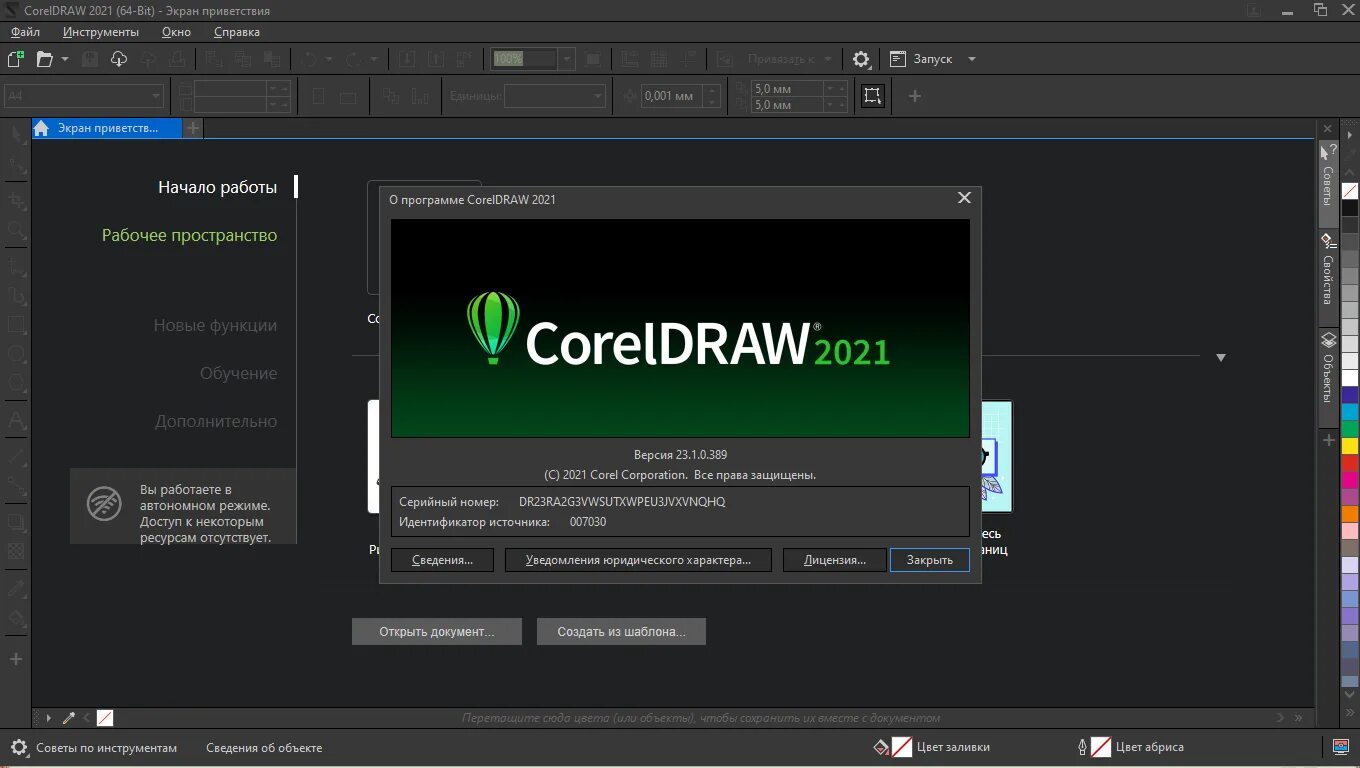Image resolution: width=1360 pixels, height=768 pixels.
Task: Expand the Запуск launcher dropdown
Action: (x=971, y=59)
